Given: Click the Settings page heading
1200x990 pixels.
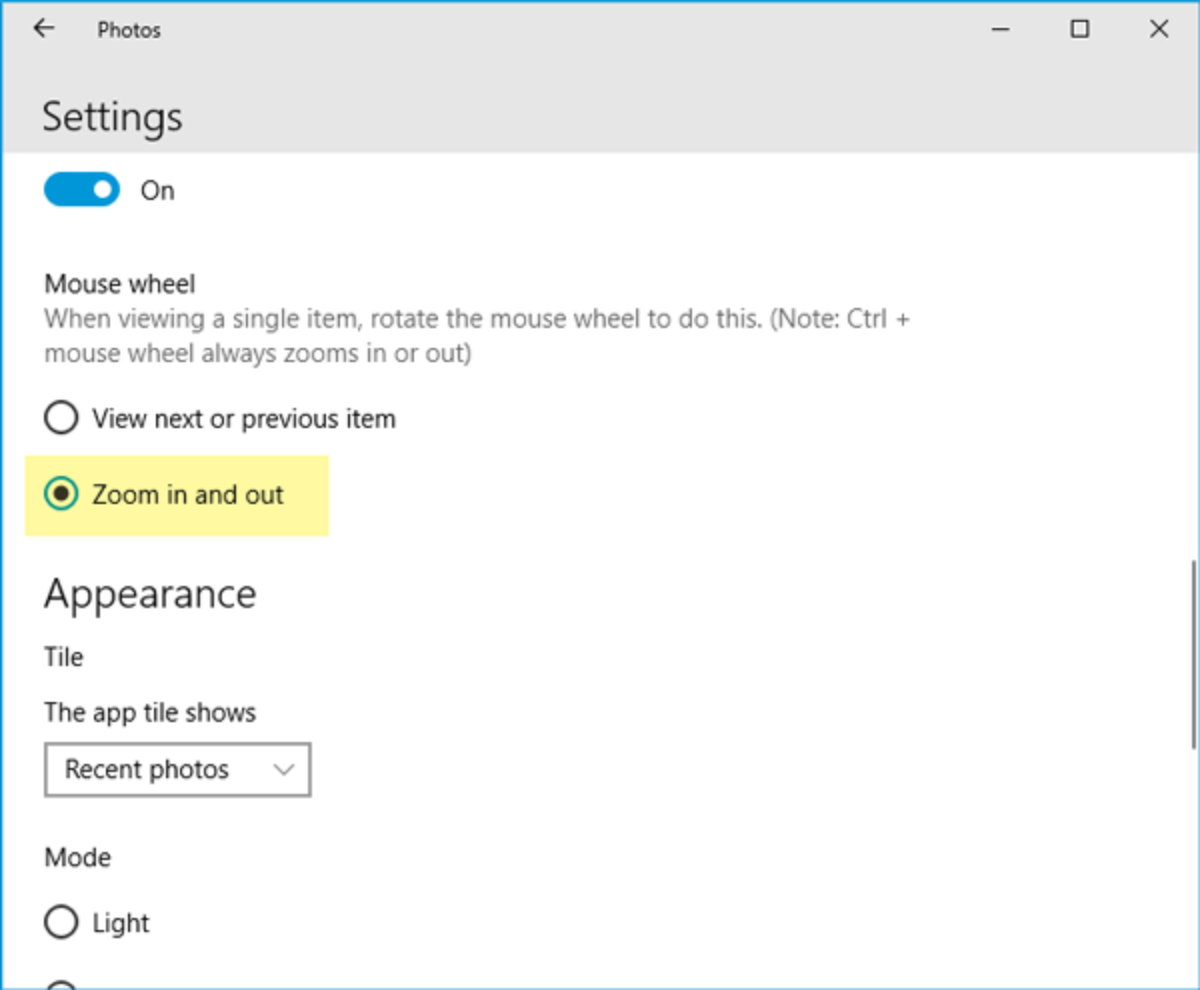Looking at the screenshot, I should (112, 117).
